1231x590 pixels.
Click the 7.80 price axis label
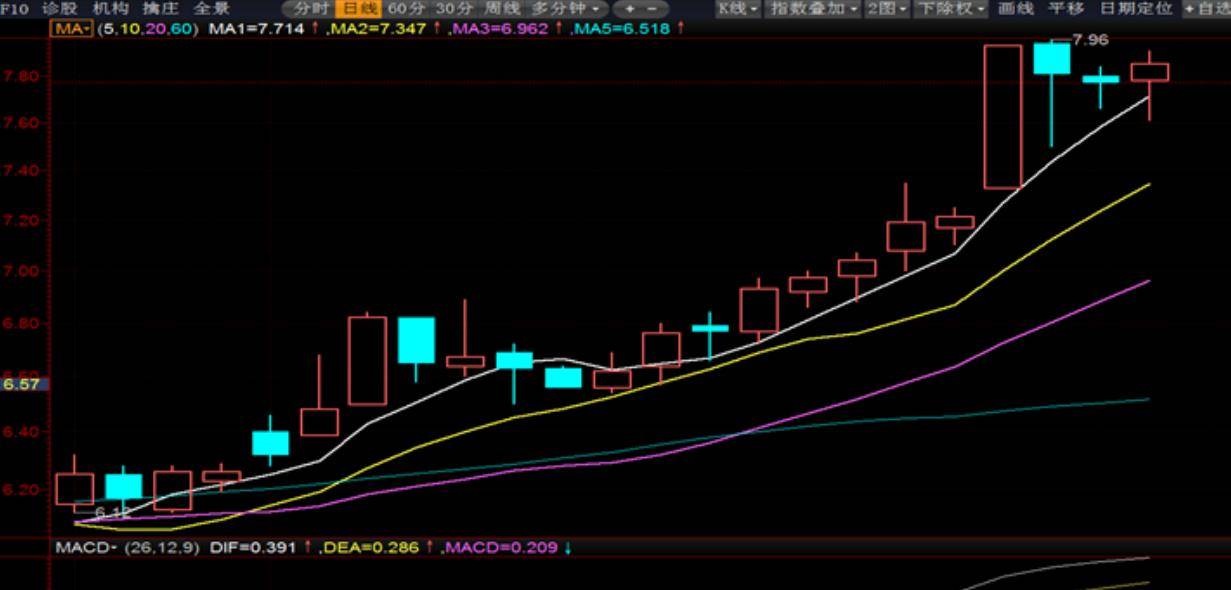tap(20, 75)
